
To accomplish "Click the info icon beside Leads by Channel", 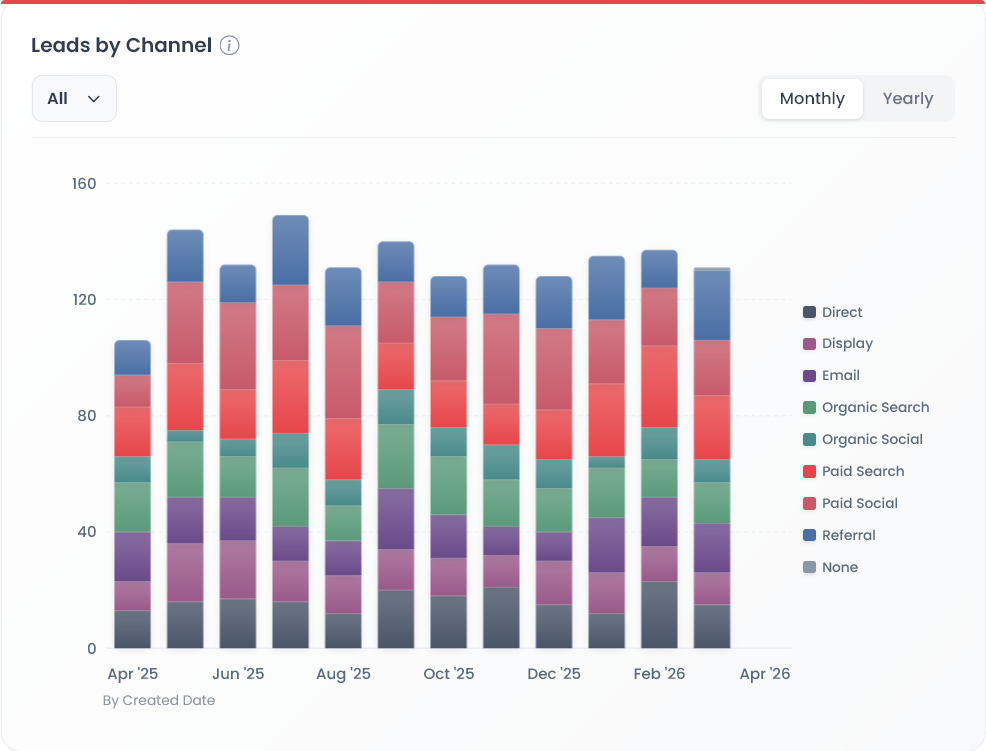I will 229,45.
